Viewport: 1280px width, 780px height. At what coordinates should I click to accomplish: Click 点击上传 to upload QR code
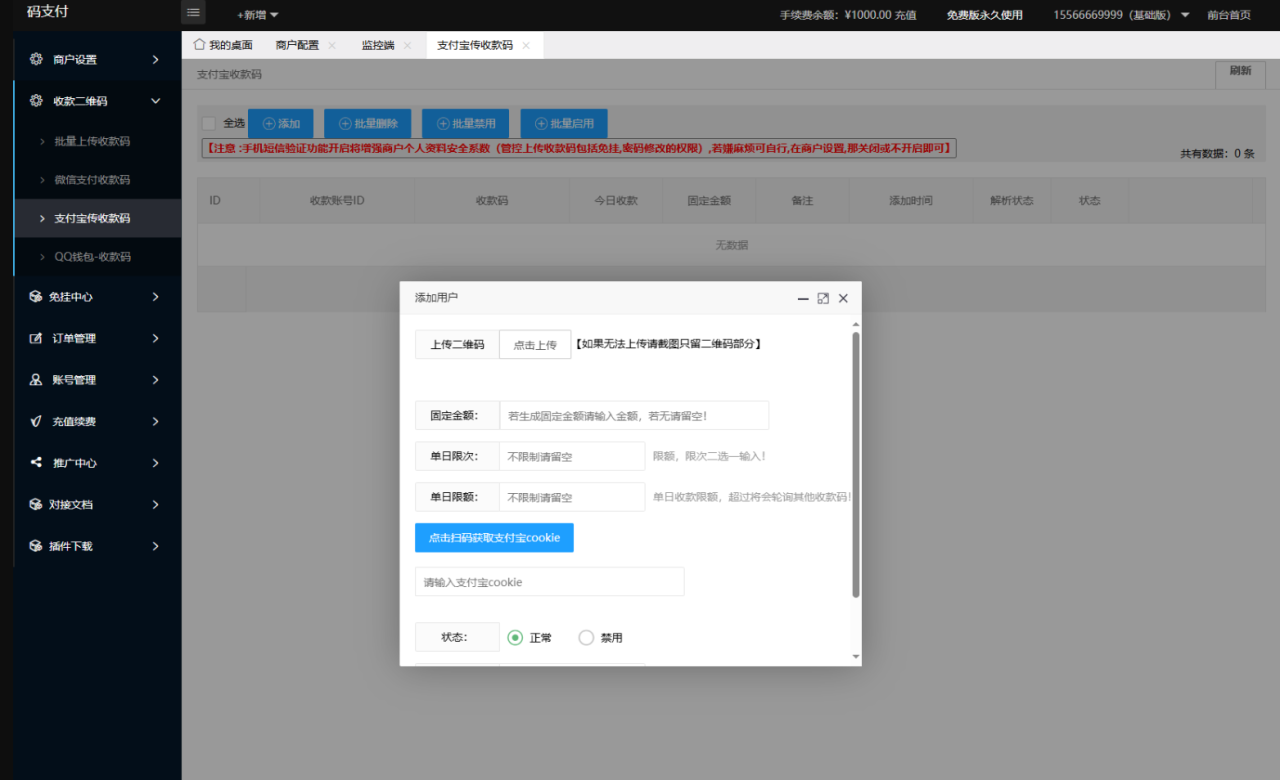[x=535, y=344]
